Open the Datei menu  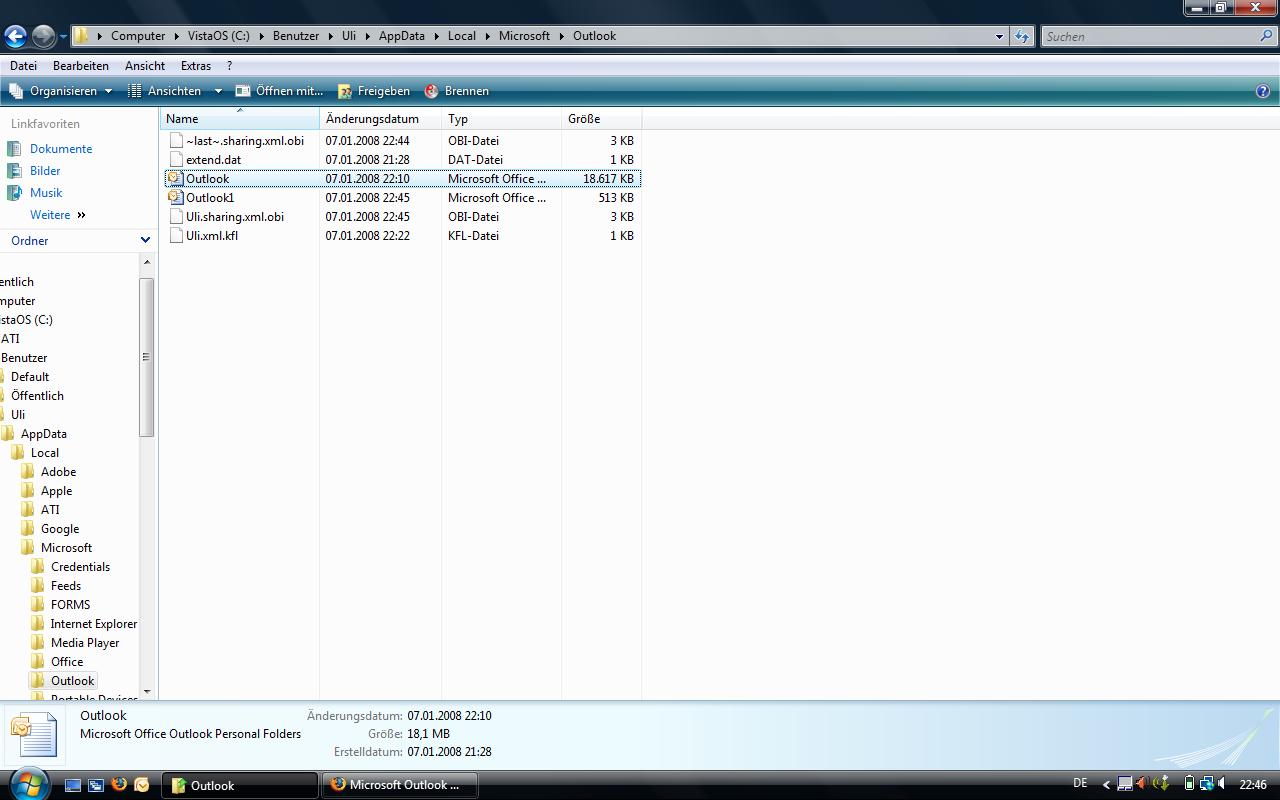point(23,66)
